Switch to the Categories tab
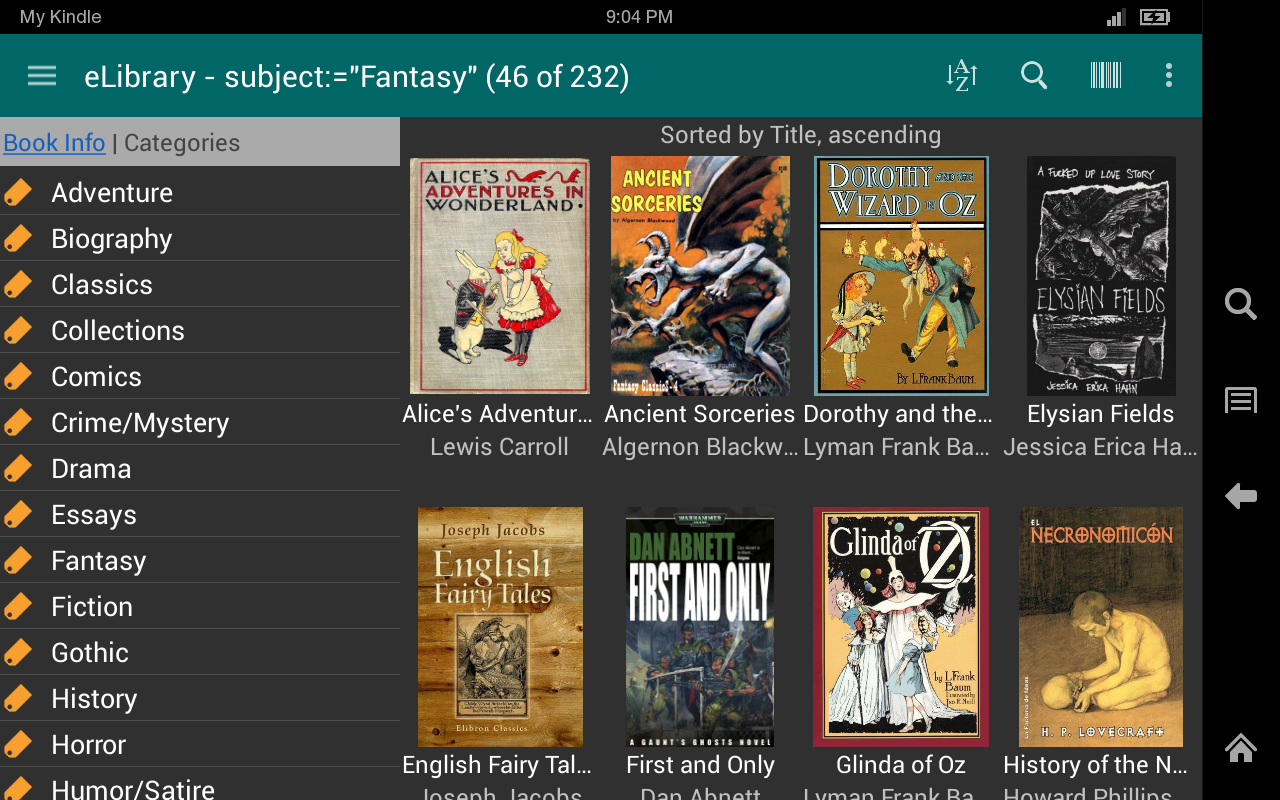Screen dimensions: 1280x800 click(181, 142)
